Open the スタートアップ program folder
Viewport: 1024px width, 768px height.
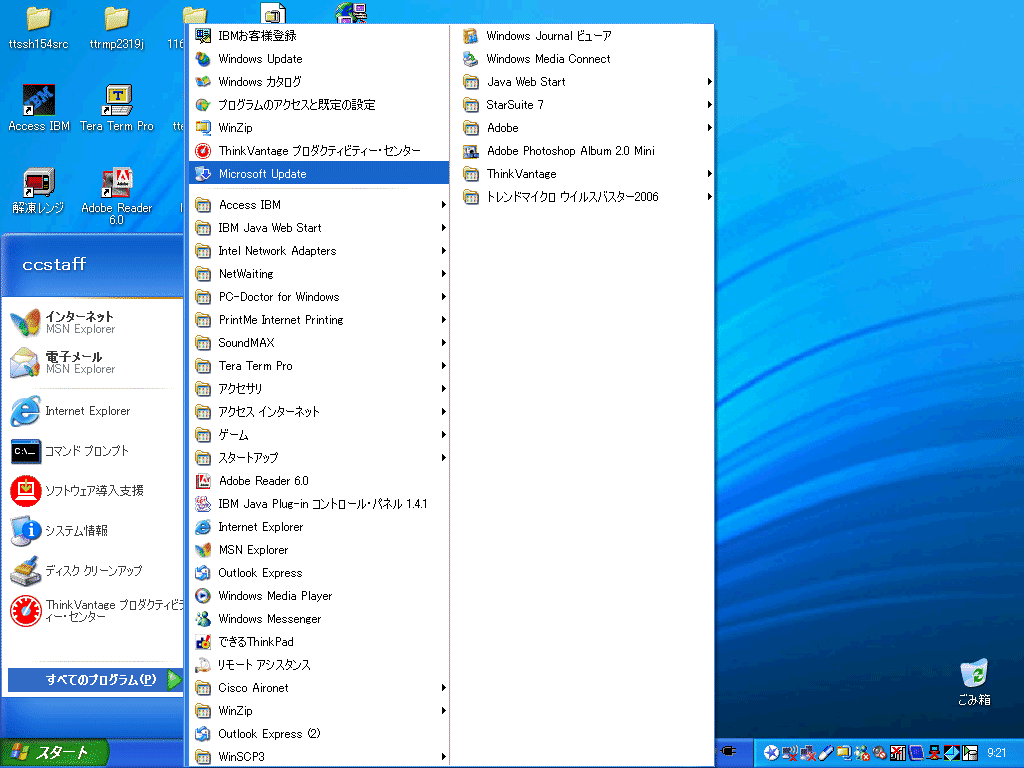click(x=319, y=458)
